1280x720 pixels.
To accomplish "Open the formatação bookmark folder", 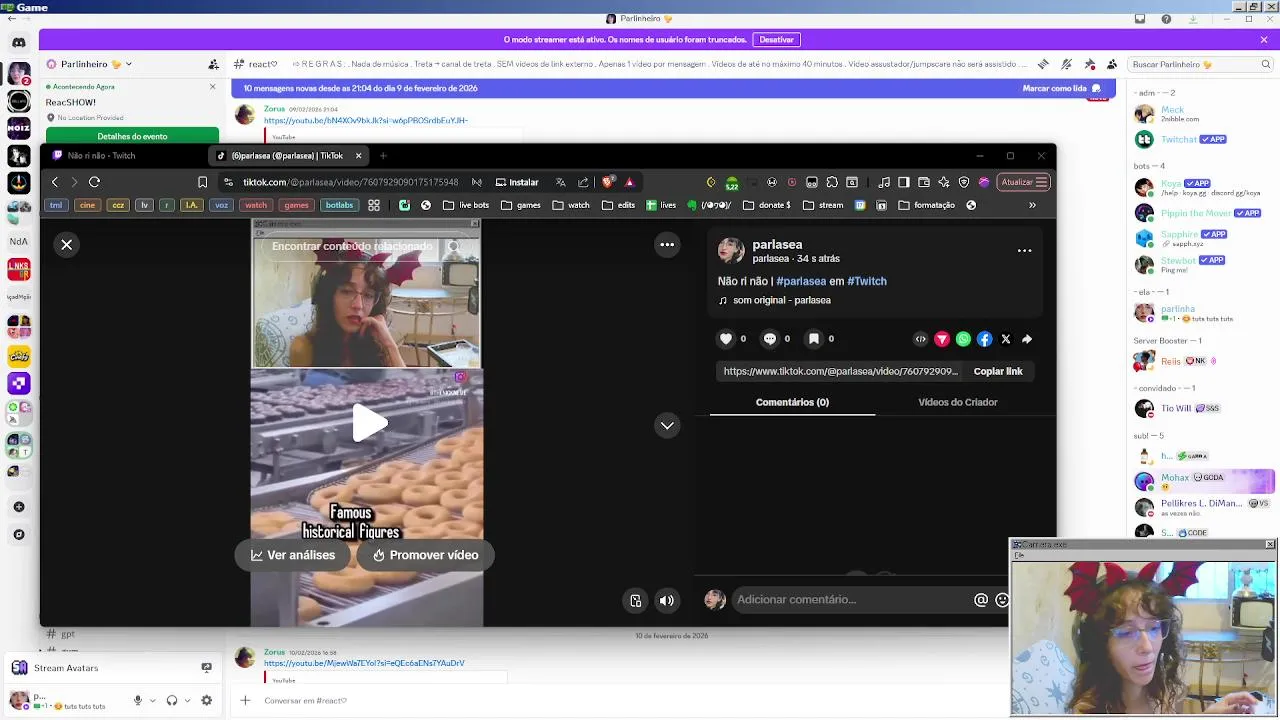I will point(926,205).
